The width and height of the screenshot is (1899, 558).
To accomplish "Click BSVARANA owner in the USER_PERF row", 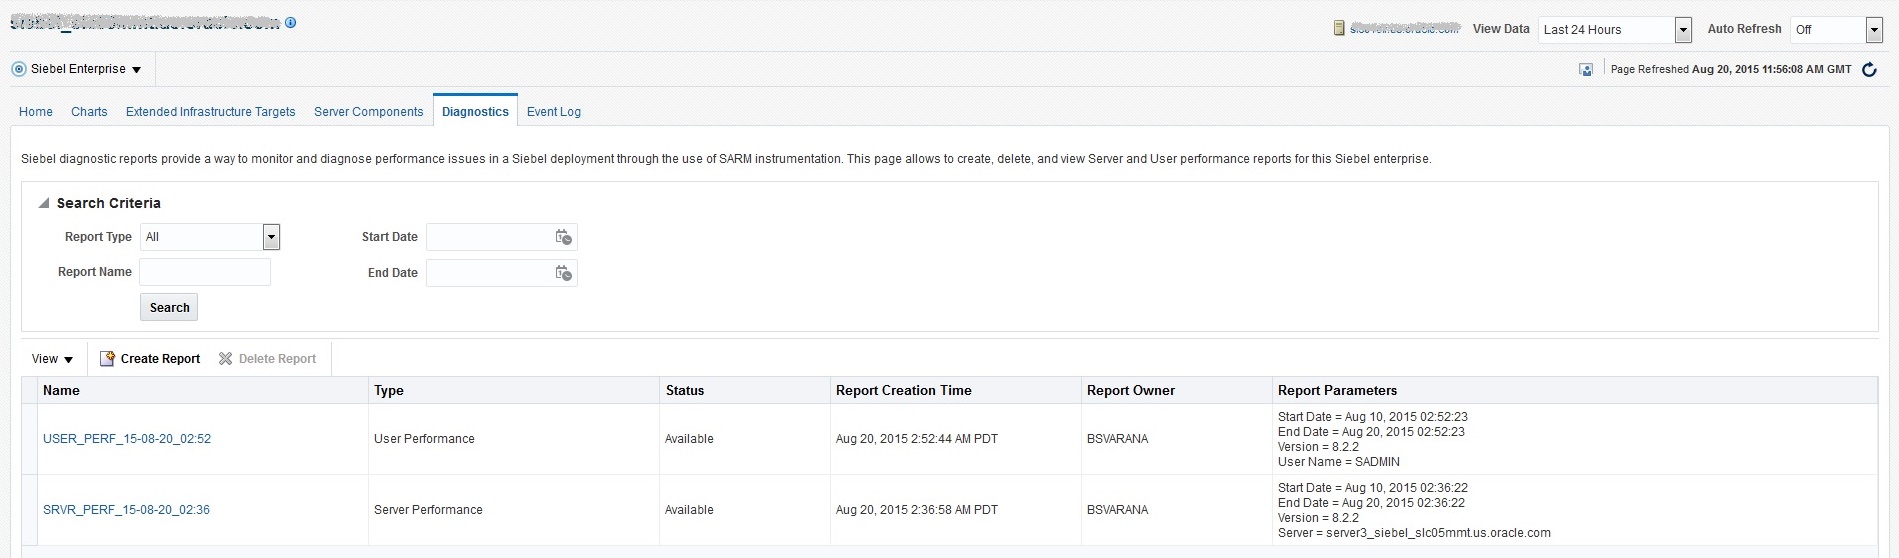I will (1117, 439).
